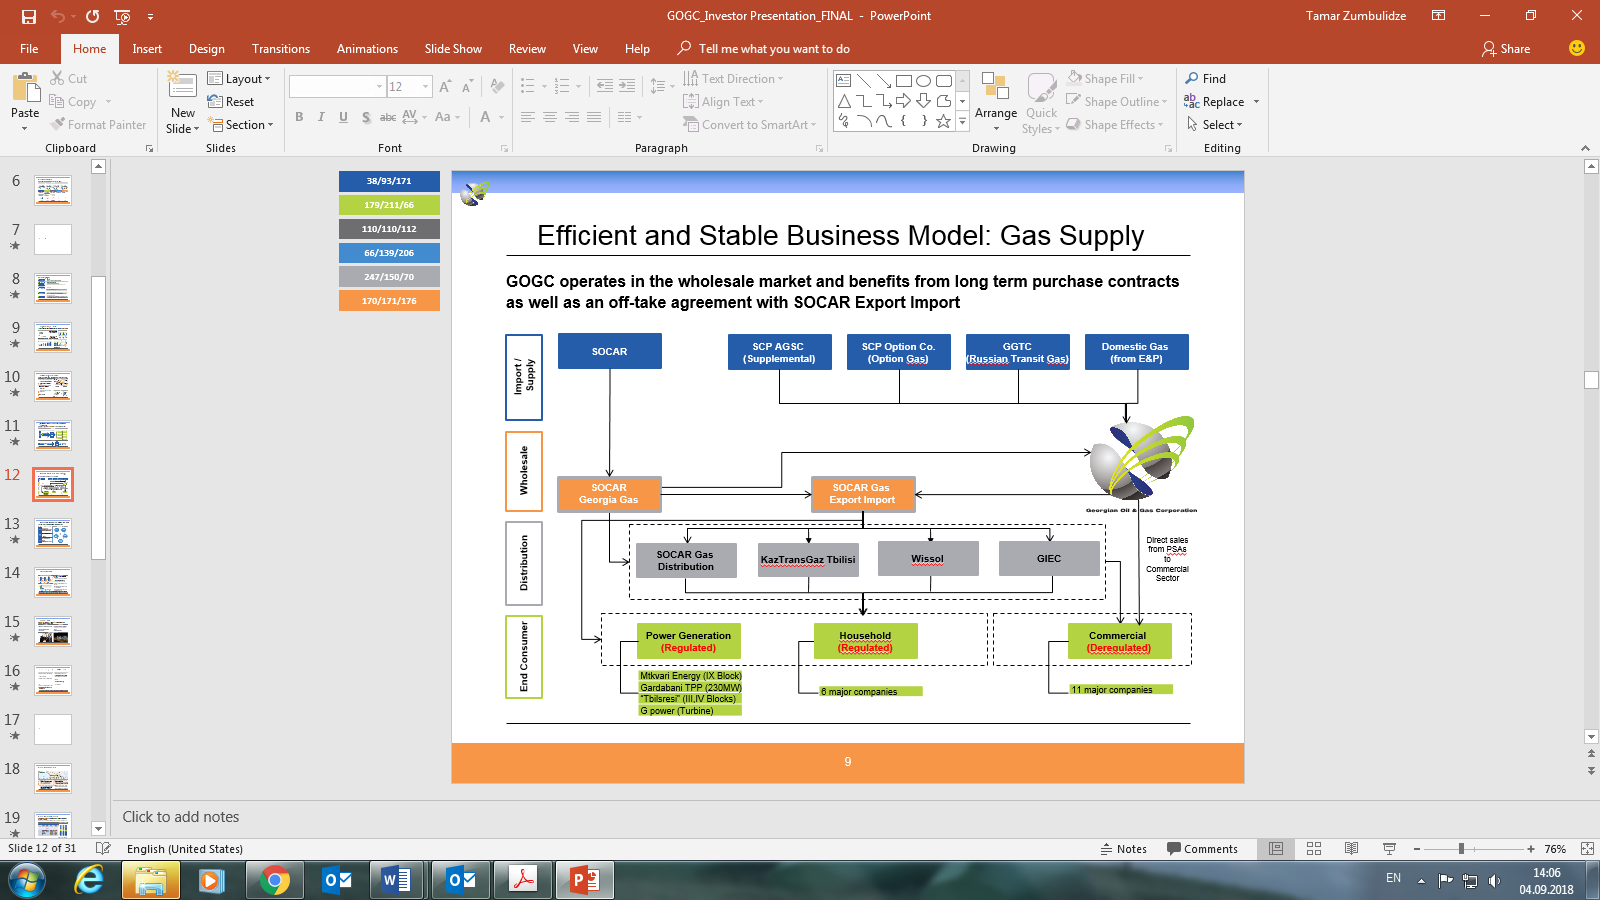Toggle Italic formatting

pos(321,117)
